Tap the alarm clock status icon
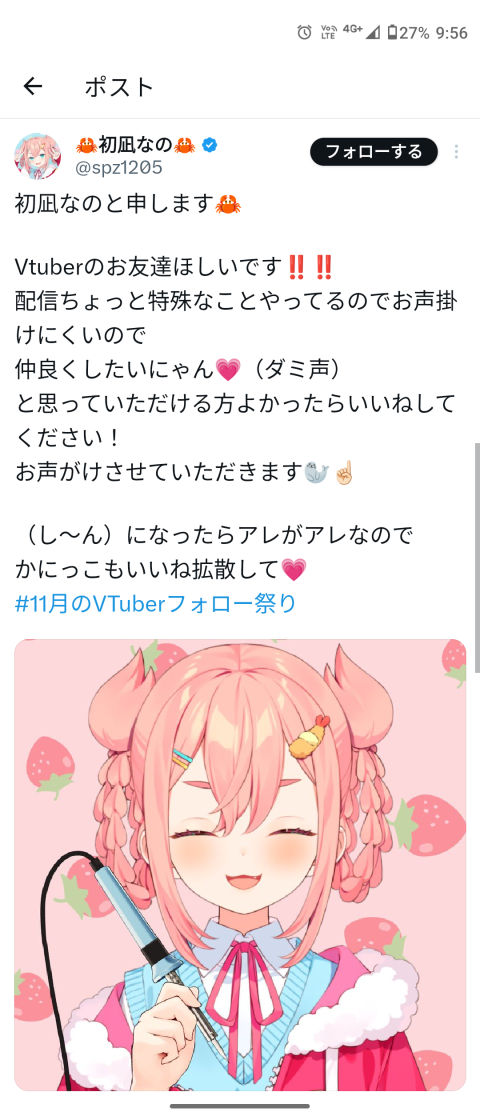Screen dimensions: 480x1120 [304, 32]
